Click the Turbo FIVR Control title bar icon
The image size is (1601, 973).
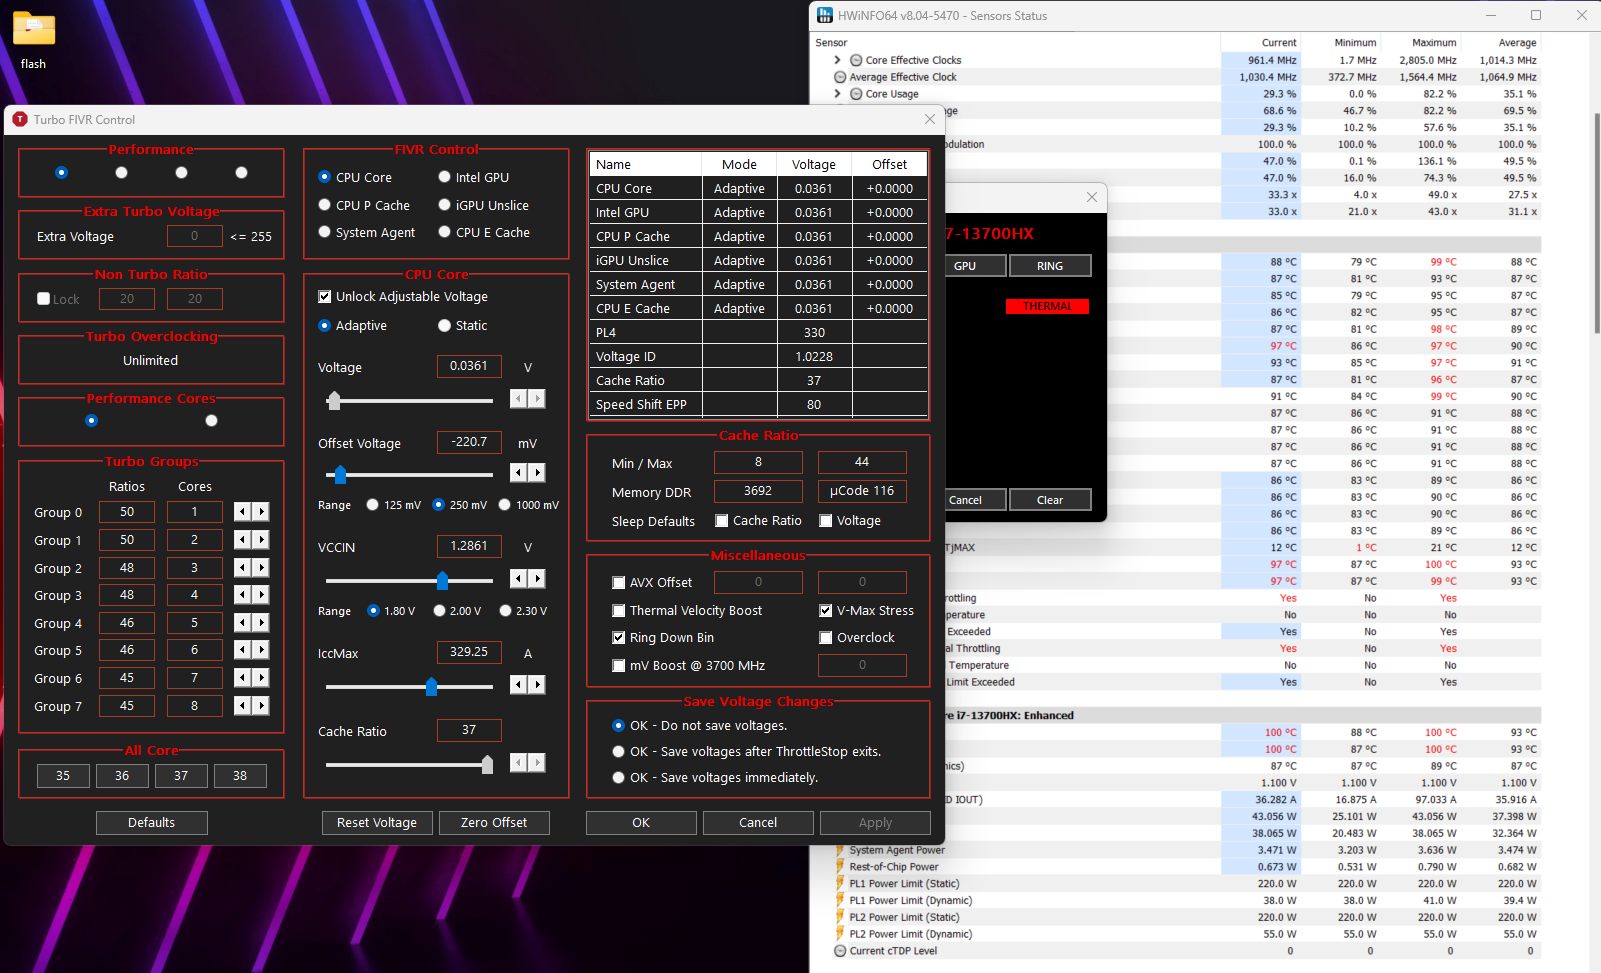pyautogui.click(x=20, y=119)
